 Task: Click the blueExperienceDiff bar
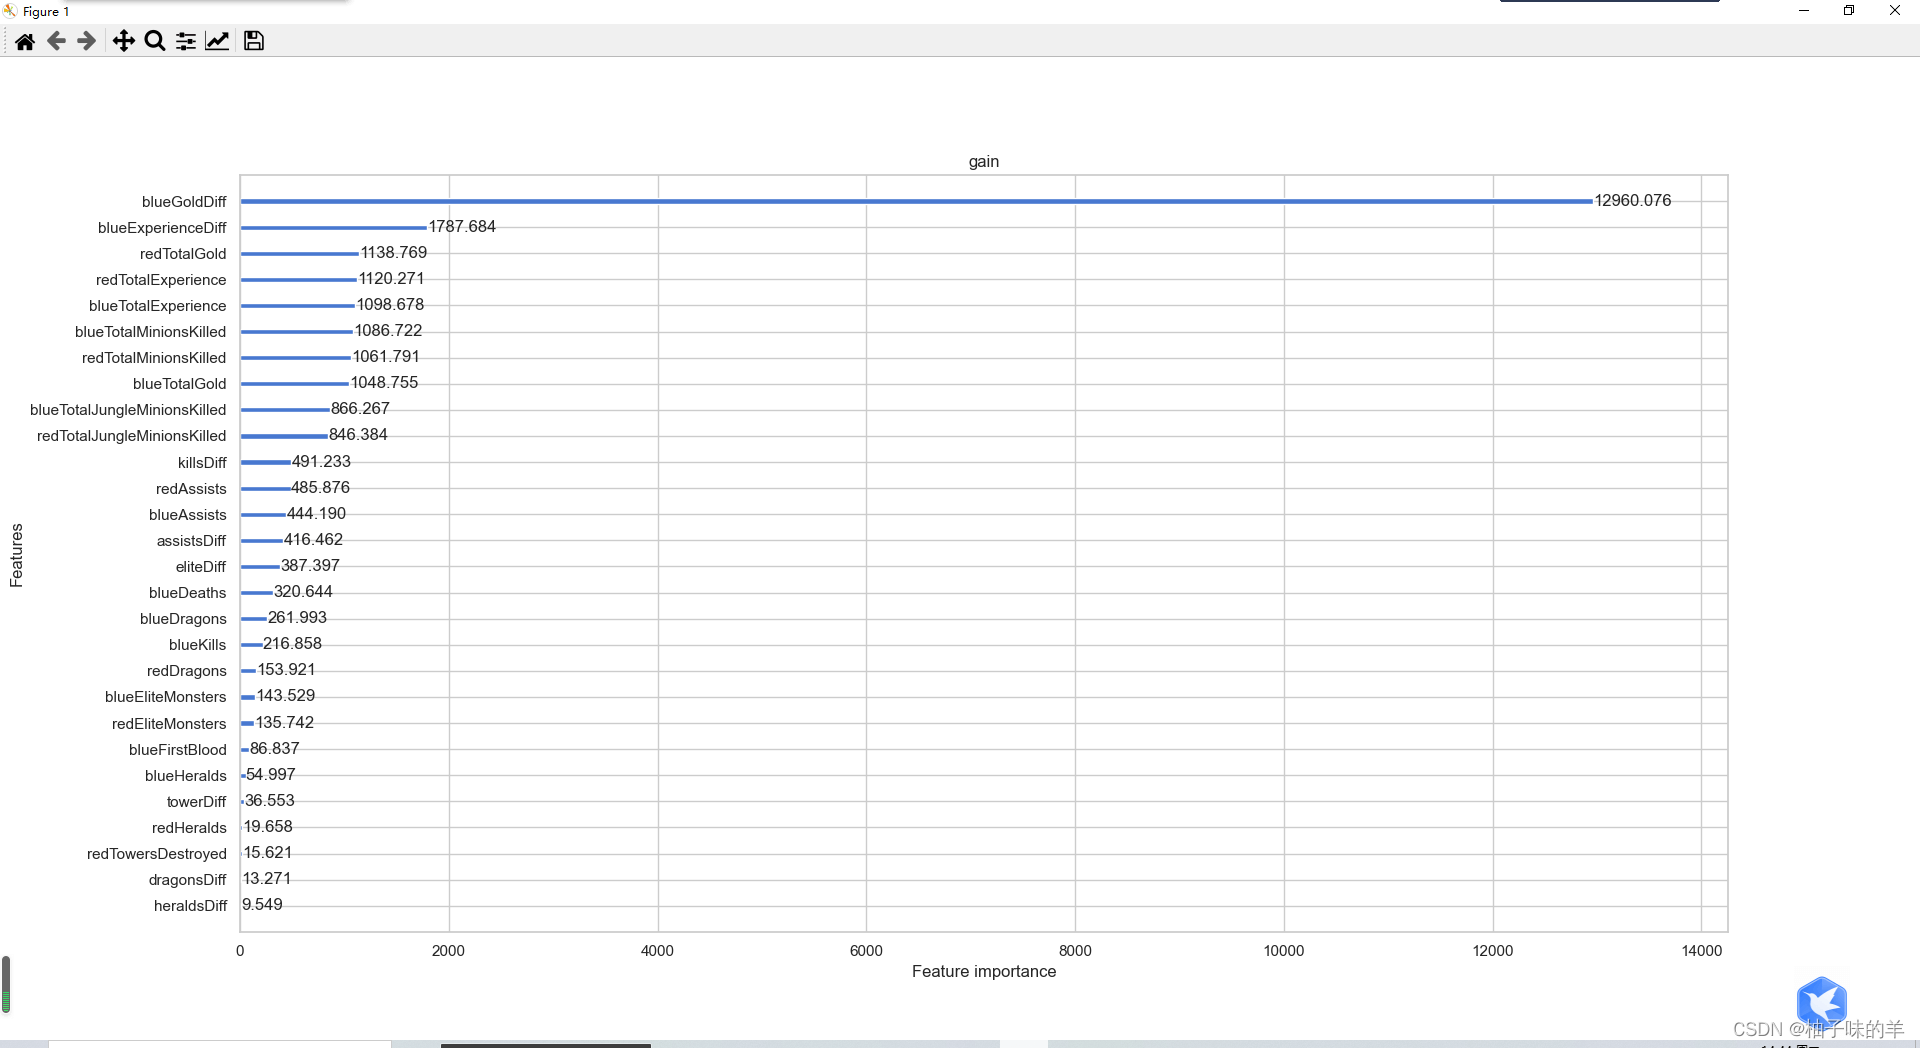333,228
